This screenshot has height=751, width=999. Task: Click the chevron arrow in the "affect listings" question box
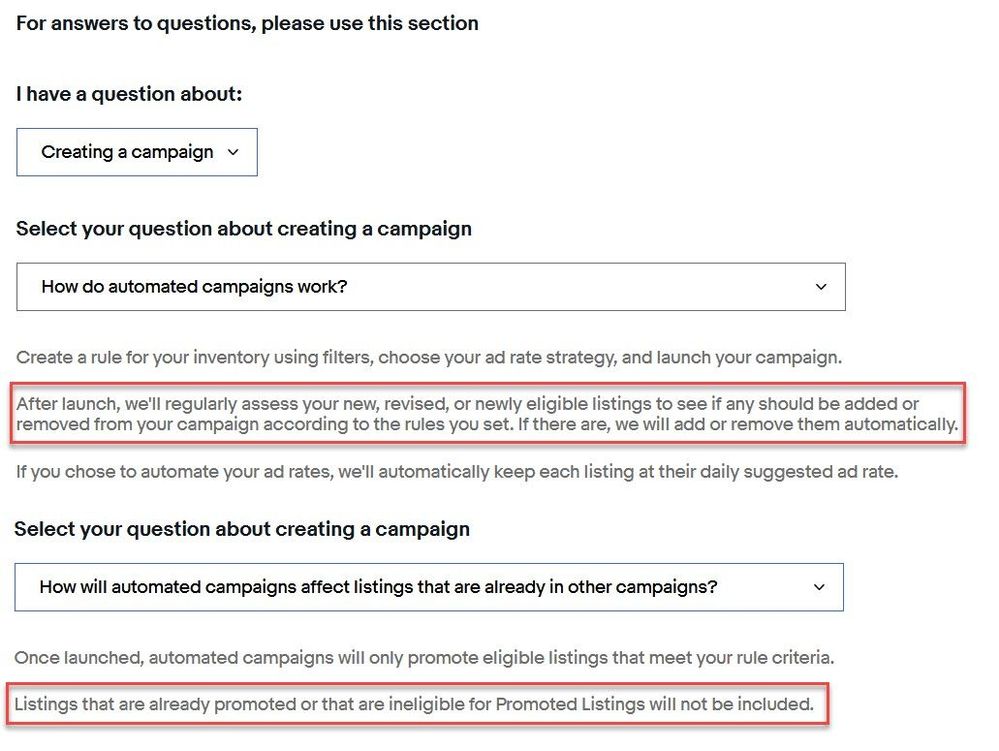819,587
